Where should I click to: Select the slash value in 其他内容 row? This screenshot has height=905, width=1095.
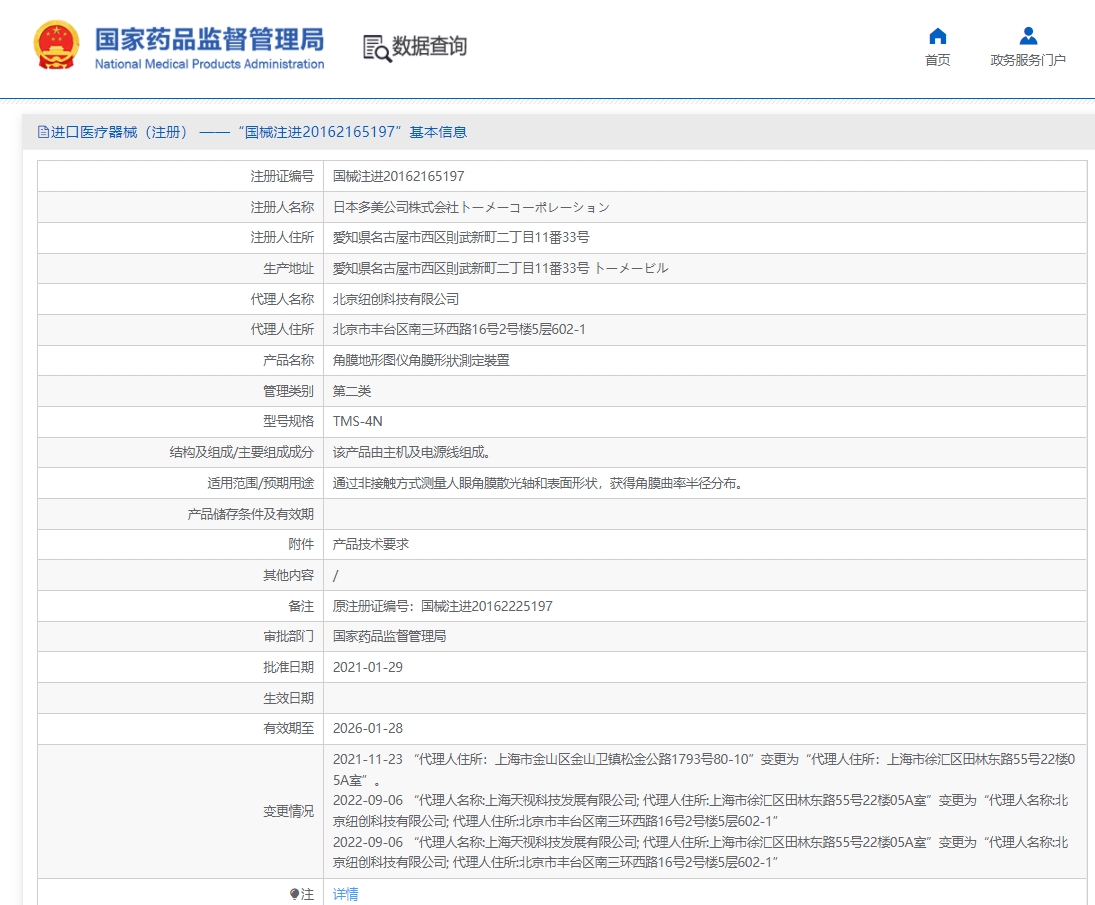tap(336, 575)
